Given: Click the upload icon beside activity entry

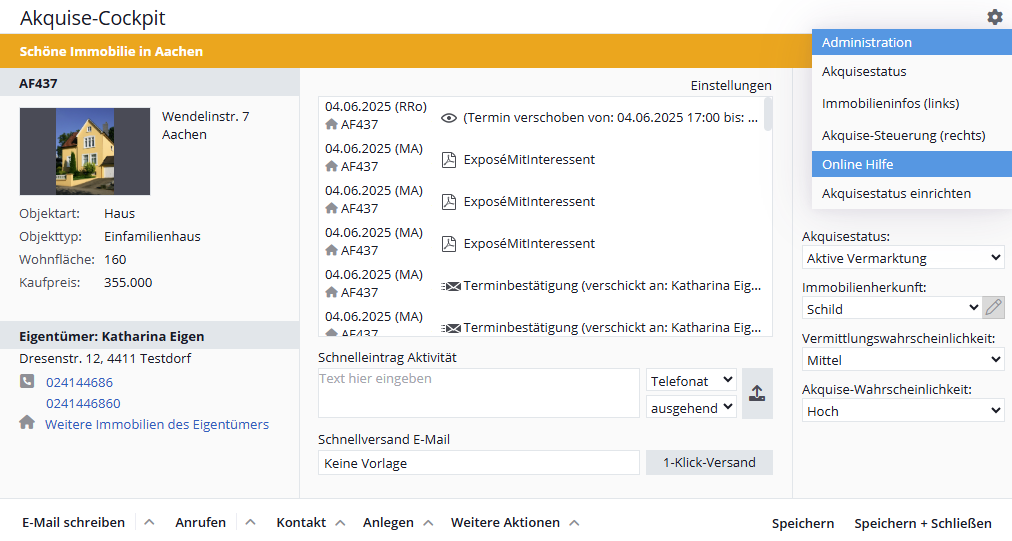Looking at the screenshot, I should pos(757,393).
